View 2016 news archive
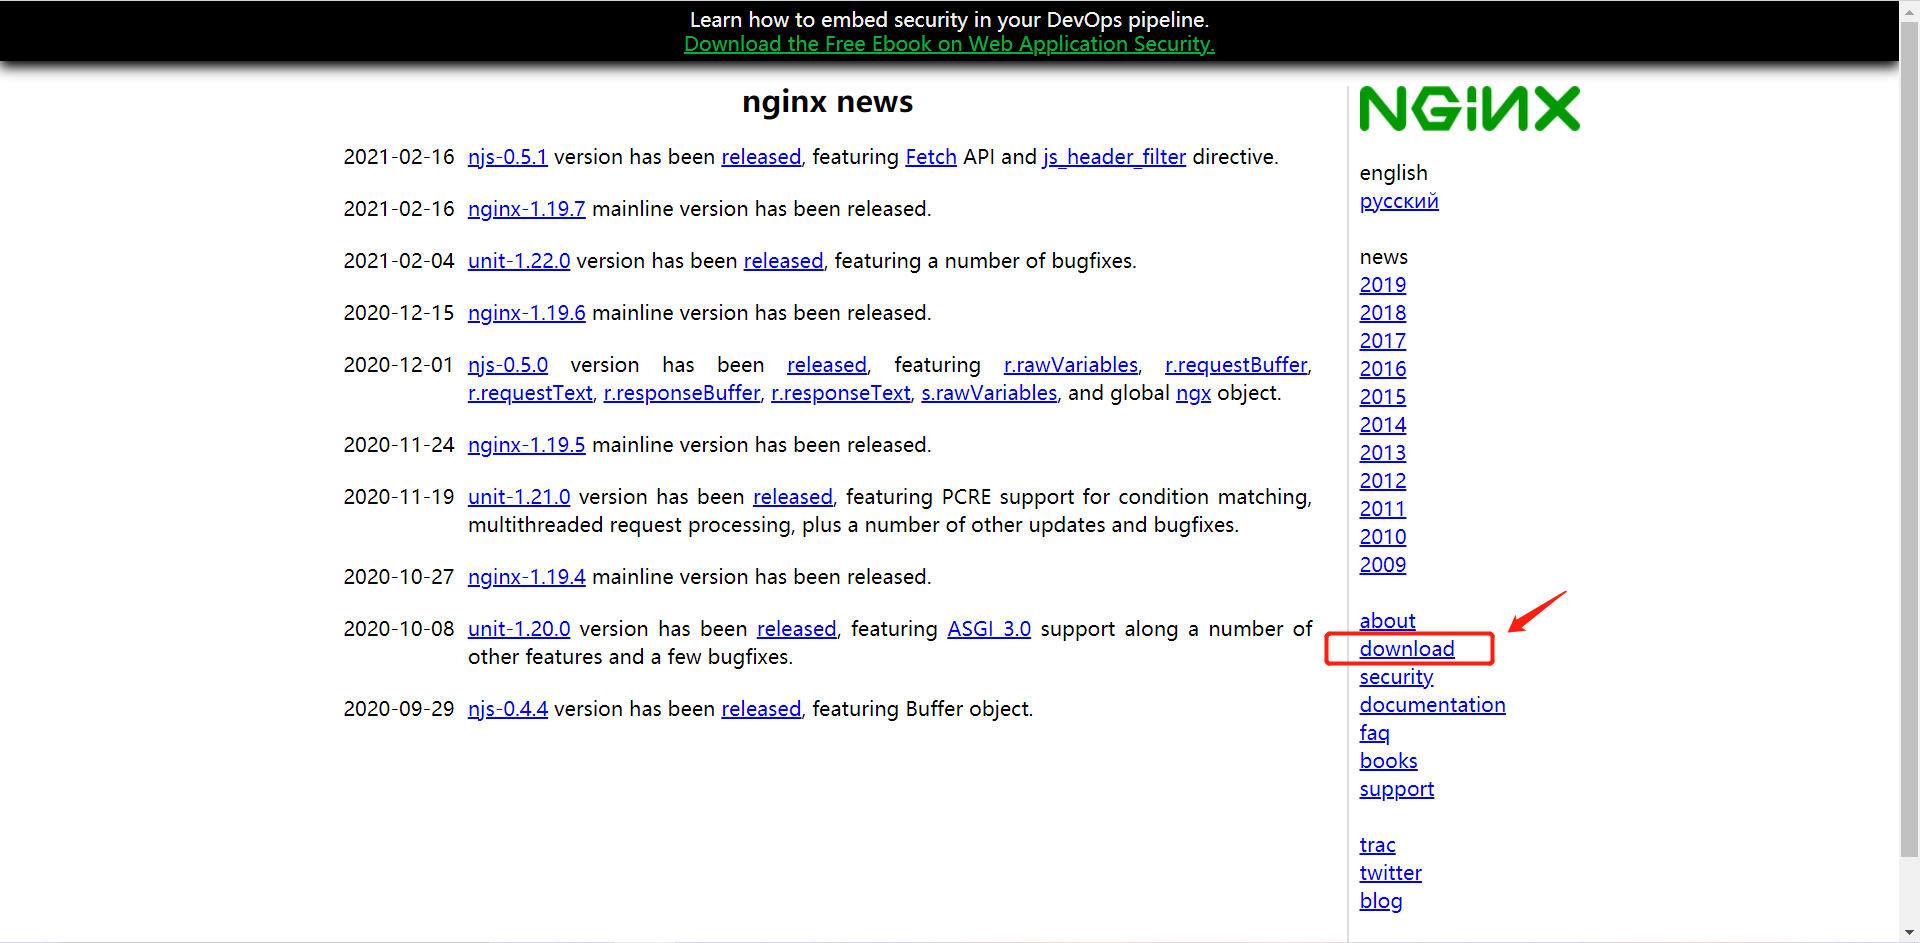The width and height of the screenshot is (1920, 943). click(1383, 369)
